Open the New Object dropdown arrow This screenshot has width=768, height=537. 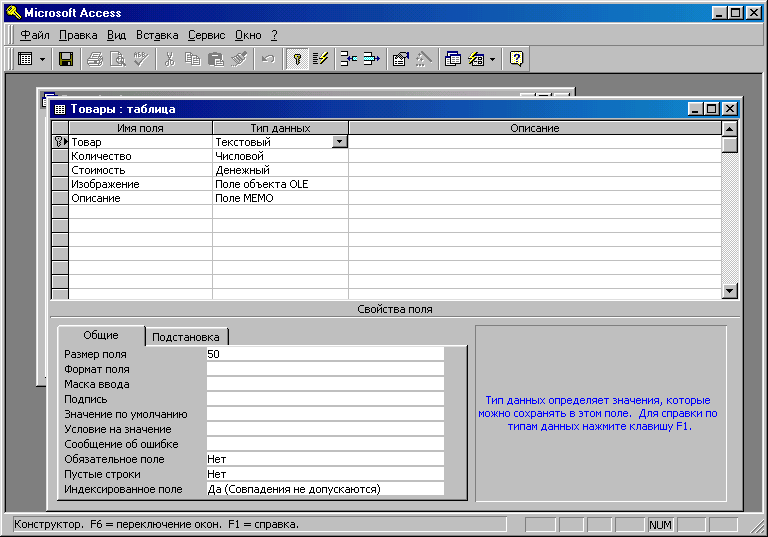[x=493, y=59]
